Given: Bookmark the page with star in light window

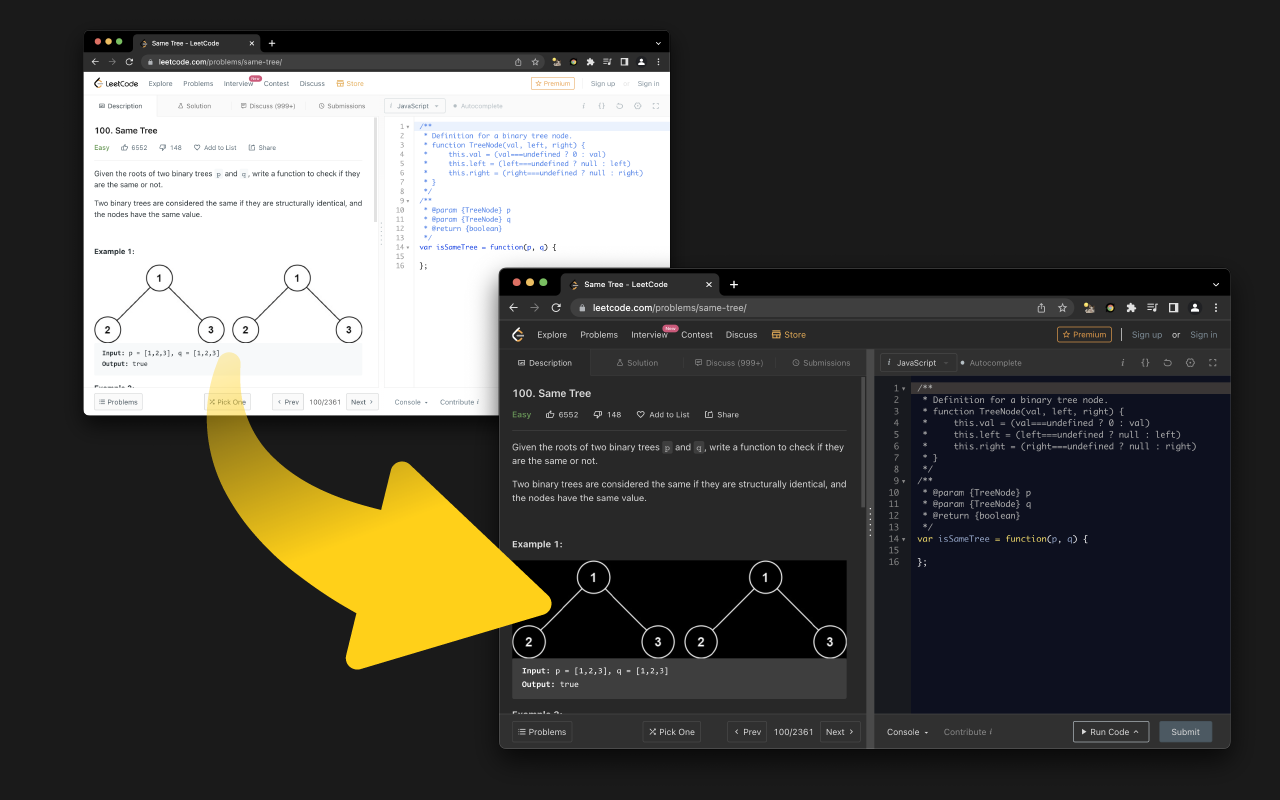Looking at the screenshot, I should coord(535,62).
